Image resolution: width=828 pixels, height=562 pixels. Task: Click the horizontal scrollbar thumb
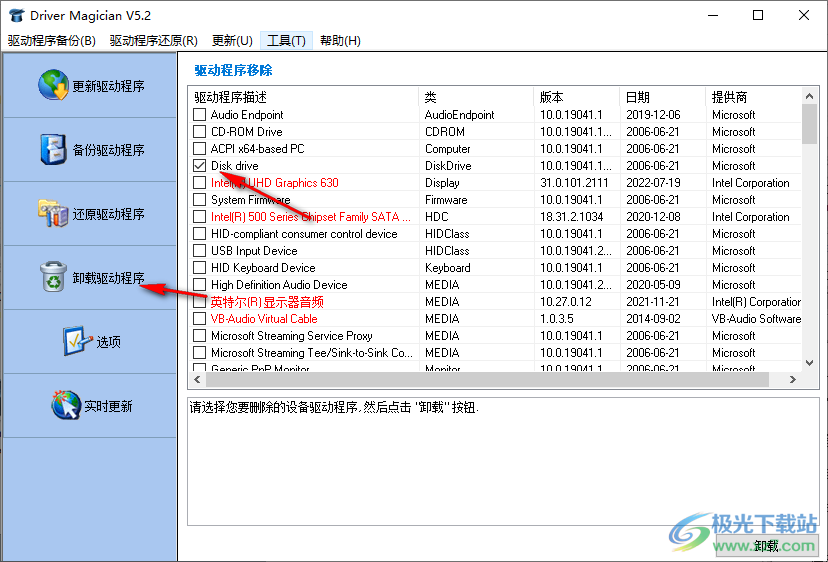[x=487, y=379]
